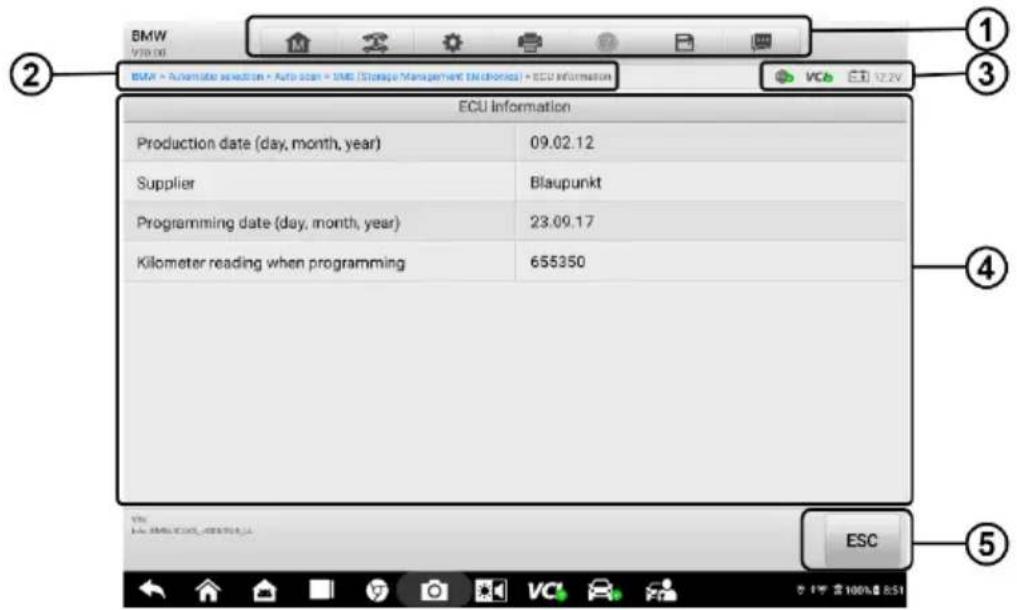The image size is (1017, 610).
Task: Open the MaxiSys home toolbar icon
Action: 298,43
